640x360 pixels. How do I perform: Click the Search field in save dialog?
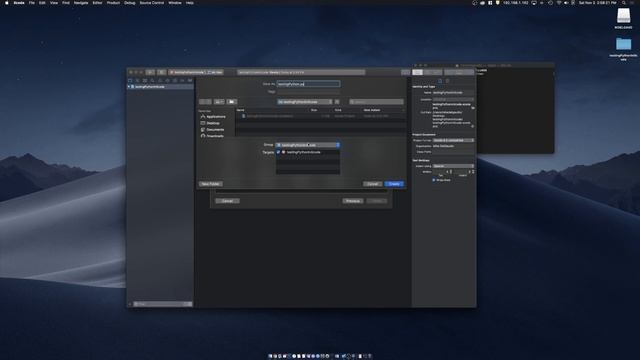[376, 102]
